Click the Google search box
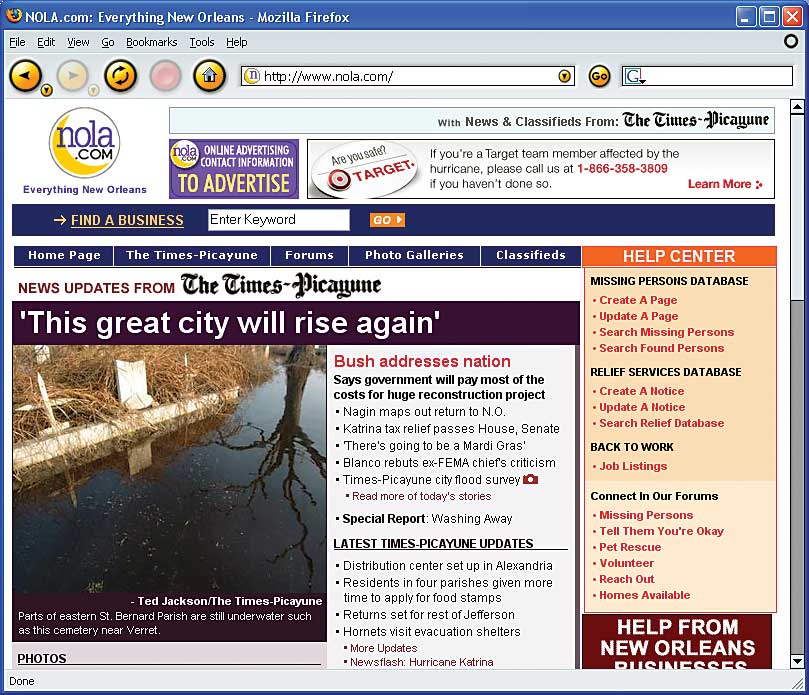The height and width of the screenshot is (695, 809). click(707, 76)
